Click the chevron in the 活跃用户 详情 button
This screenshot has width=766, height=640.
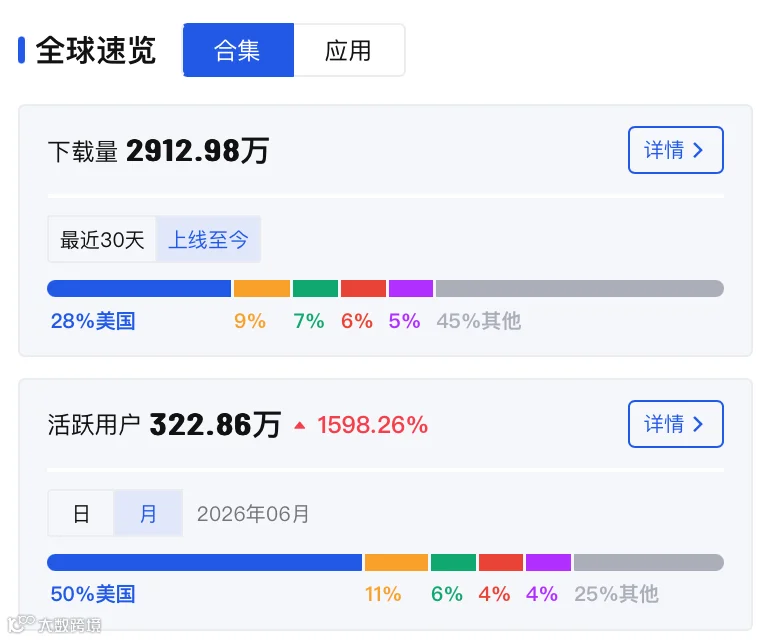point(698,424)
